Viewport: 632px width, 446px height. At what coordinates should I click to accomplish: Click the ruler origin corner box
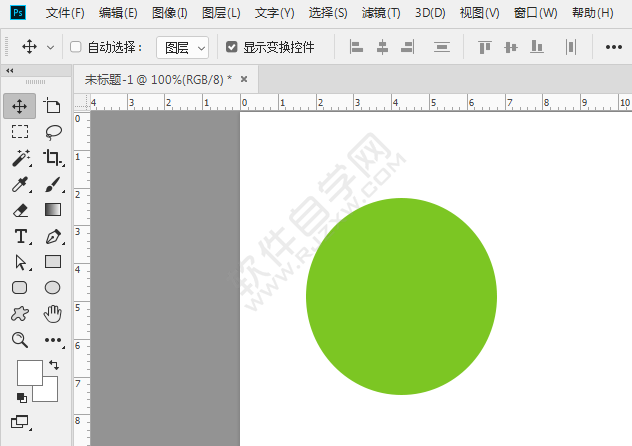(81, 102)
